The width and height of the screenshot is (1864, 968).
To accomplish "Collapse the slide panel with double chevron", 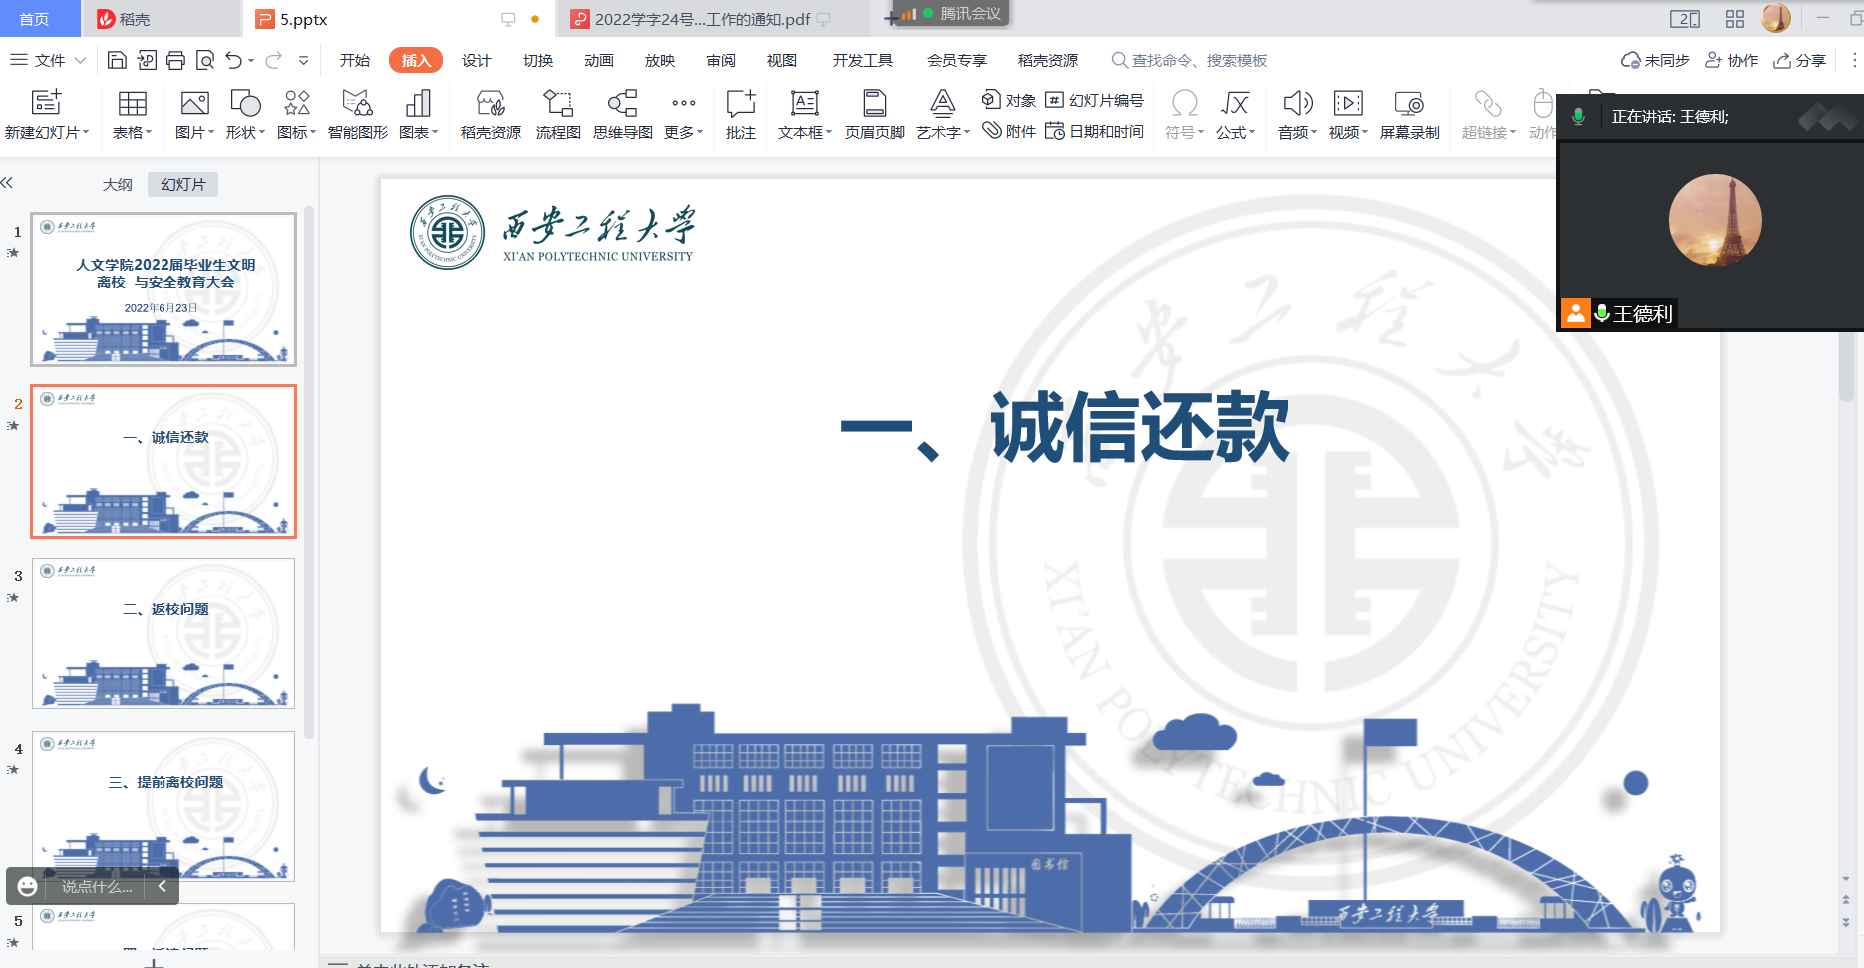I will click(7, 183).
